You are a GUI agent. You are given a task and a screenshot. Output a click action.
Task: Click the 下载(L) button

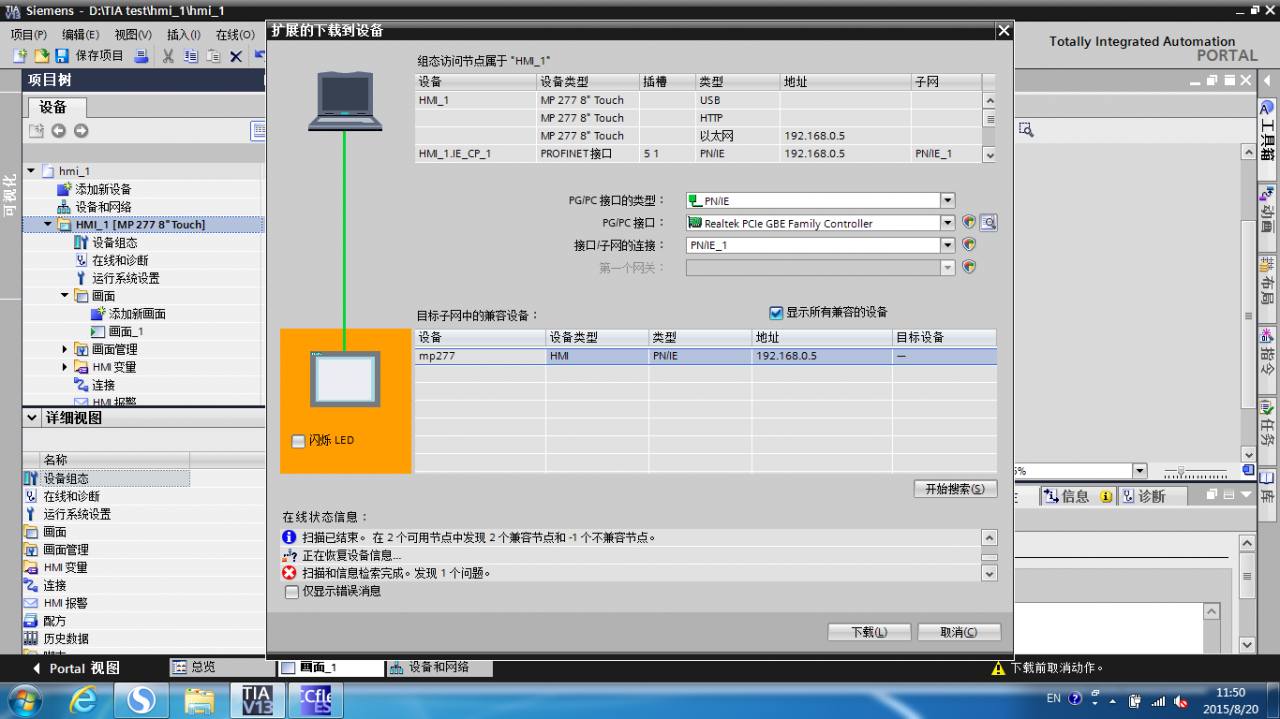(869, 632)
